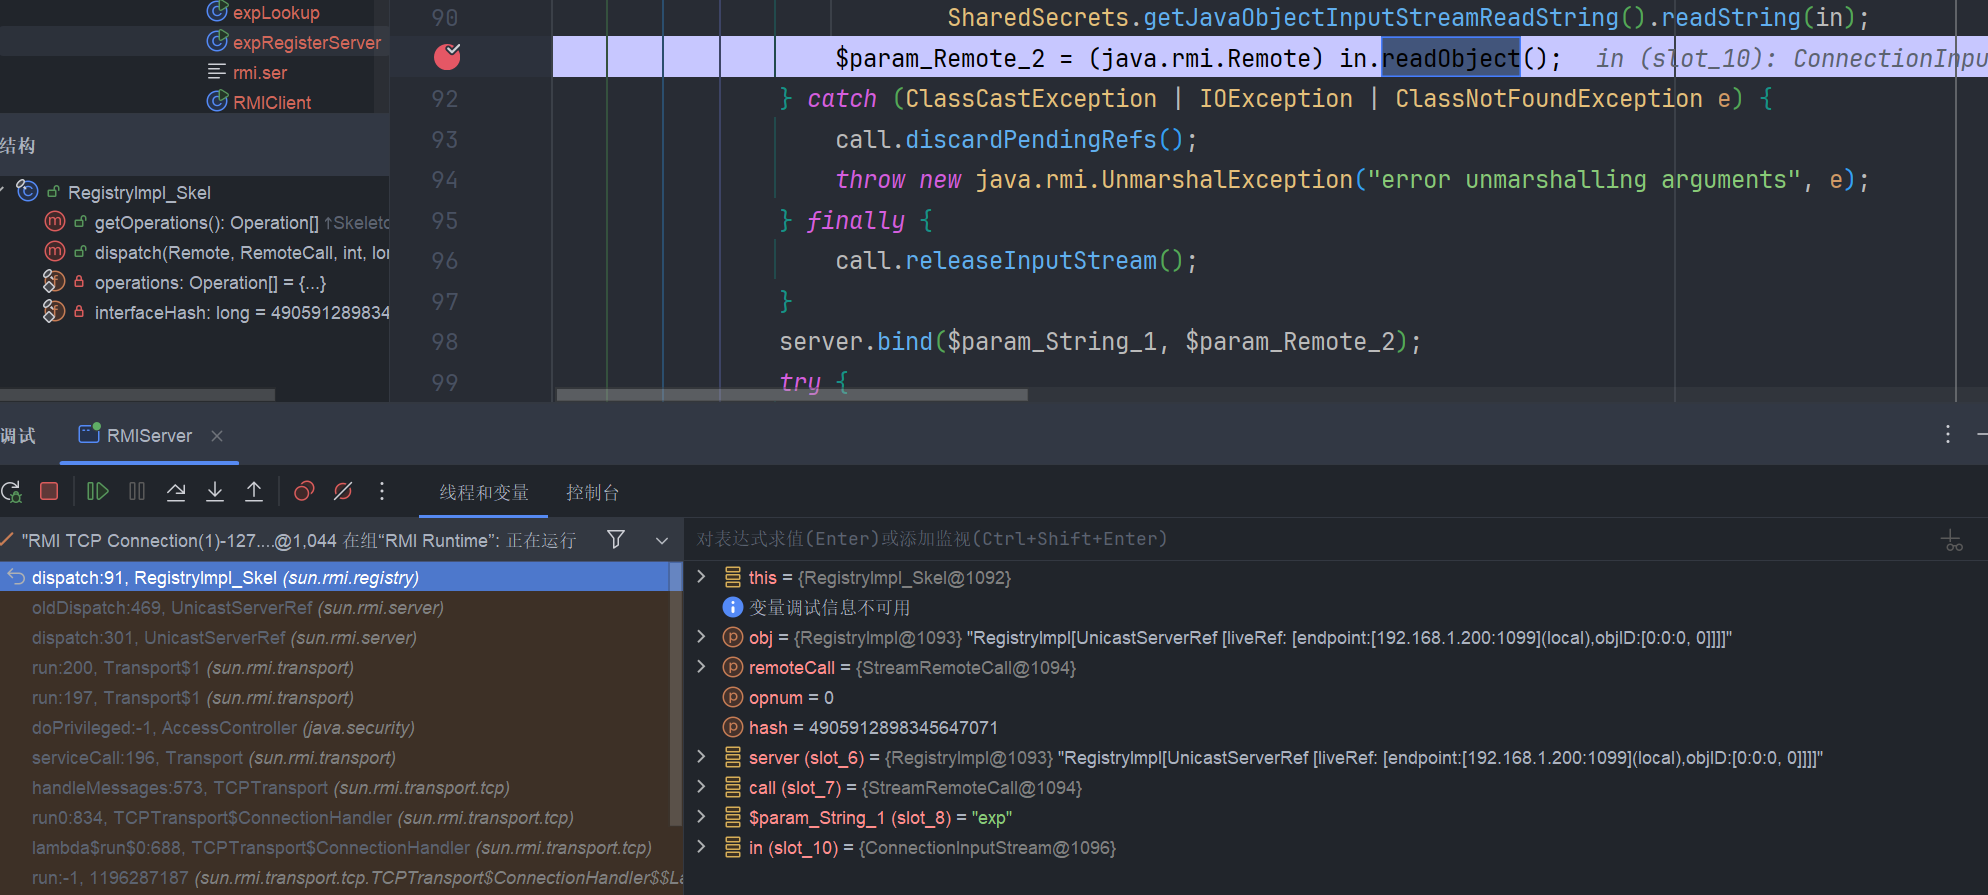Expand the obj variable node

pyautogui.click(x=701, y=637)
